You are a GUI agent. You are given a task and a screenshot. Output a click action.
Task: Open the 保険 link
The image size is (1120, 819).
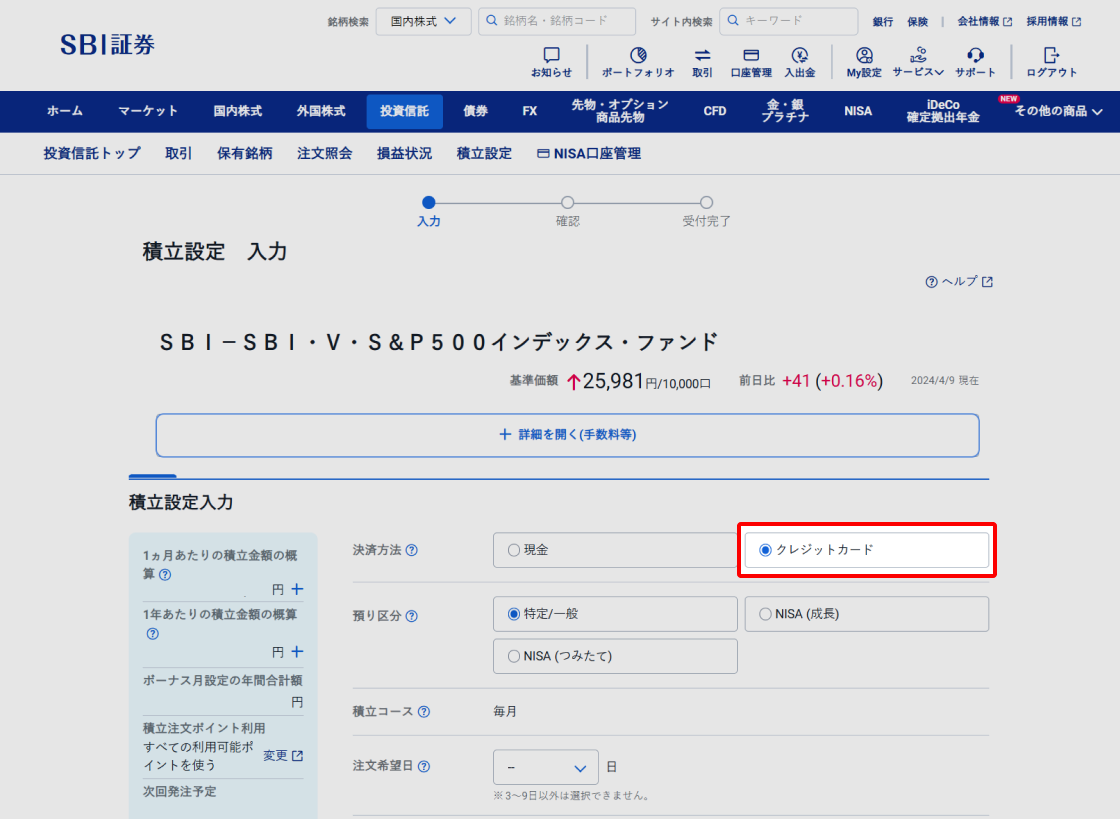tap(918, 22)
